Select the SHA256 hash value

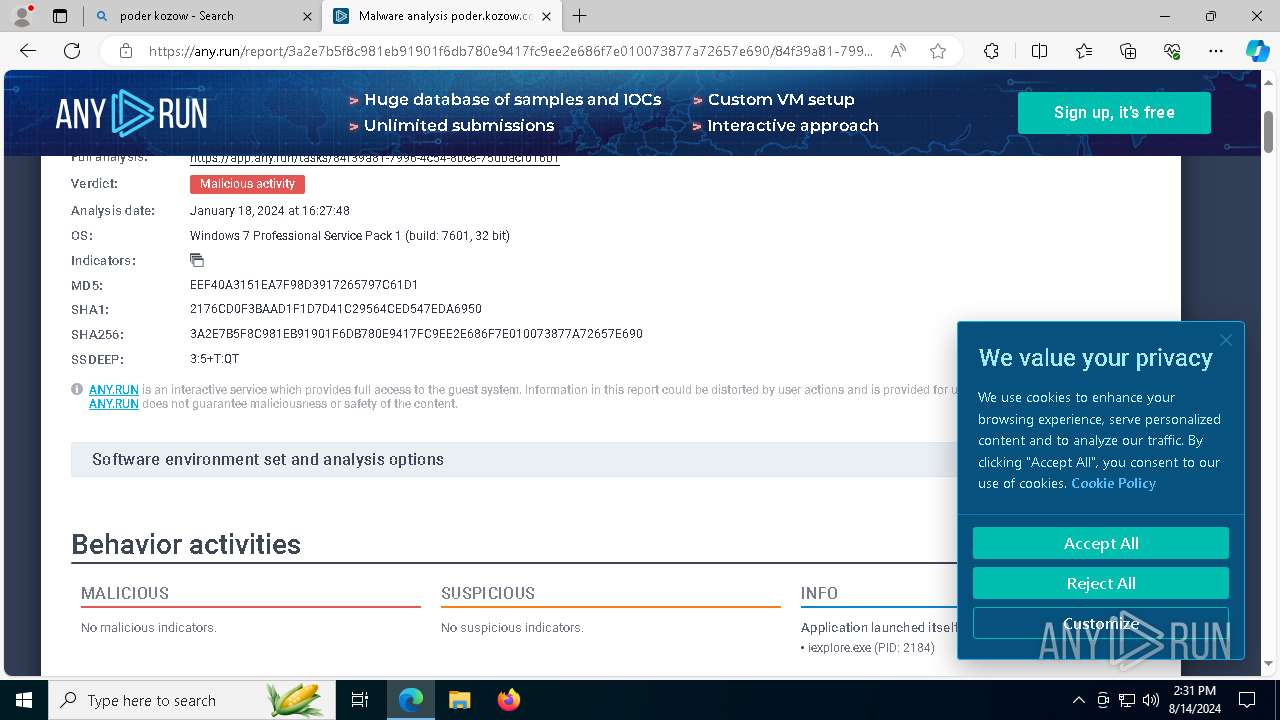(416, 334)
